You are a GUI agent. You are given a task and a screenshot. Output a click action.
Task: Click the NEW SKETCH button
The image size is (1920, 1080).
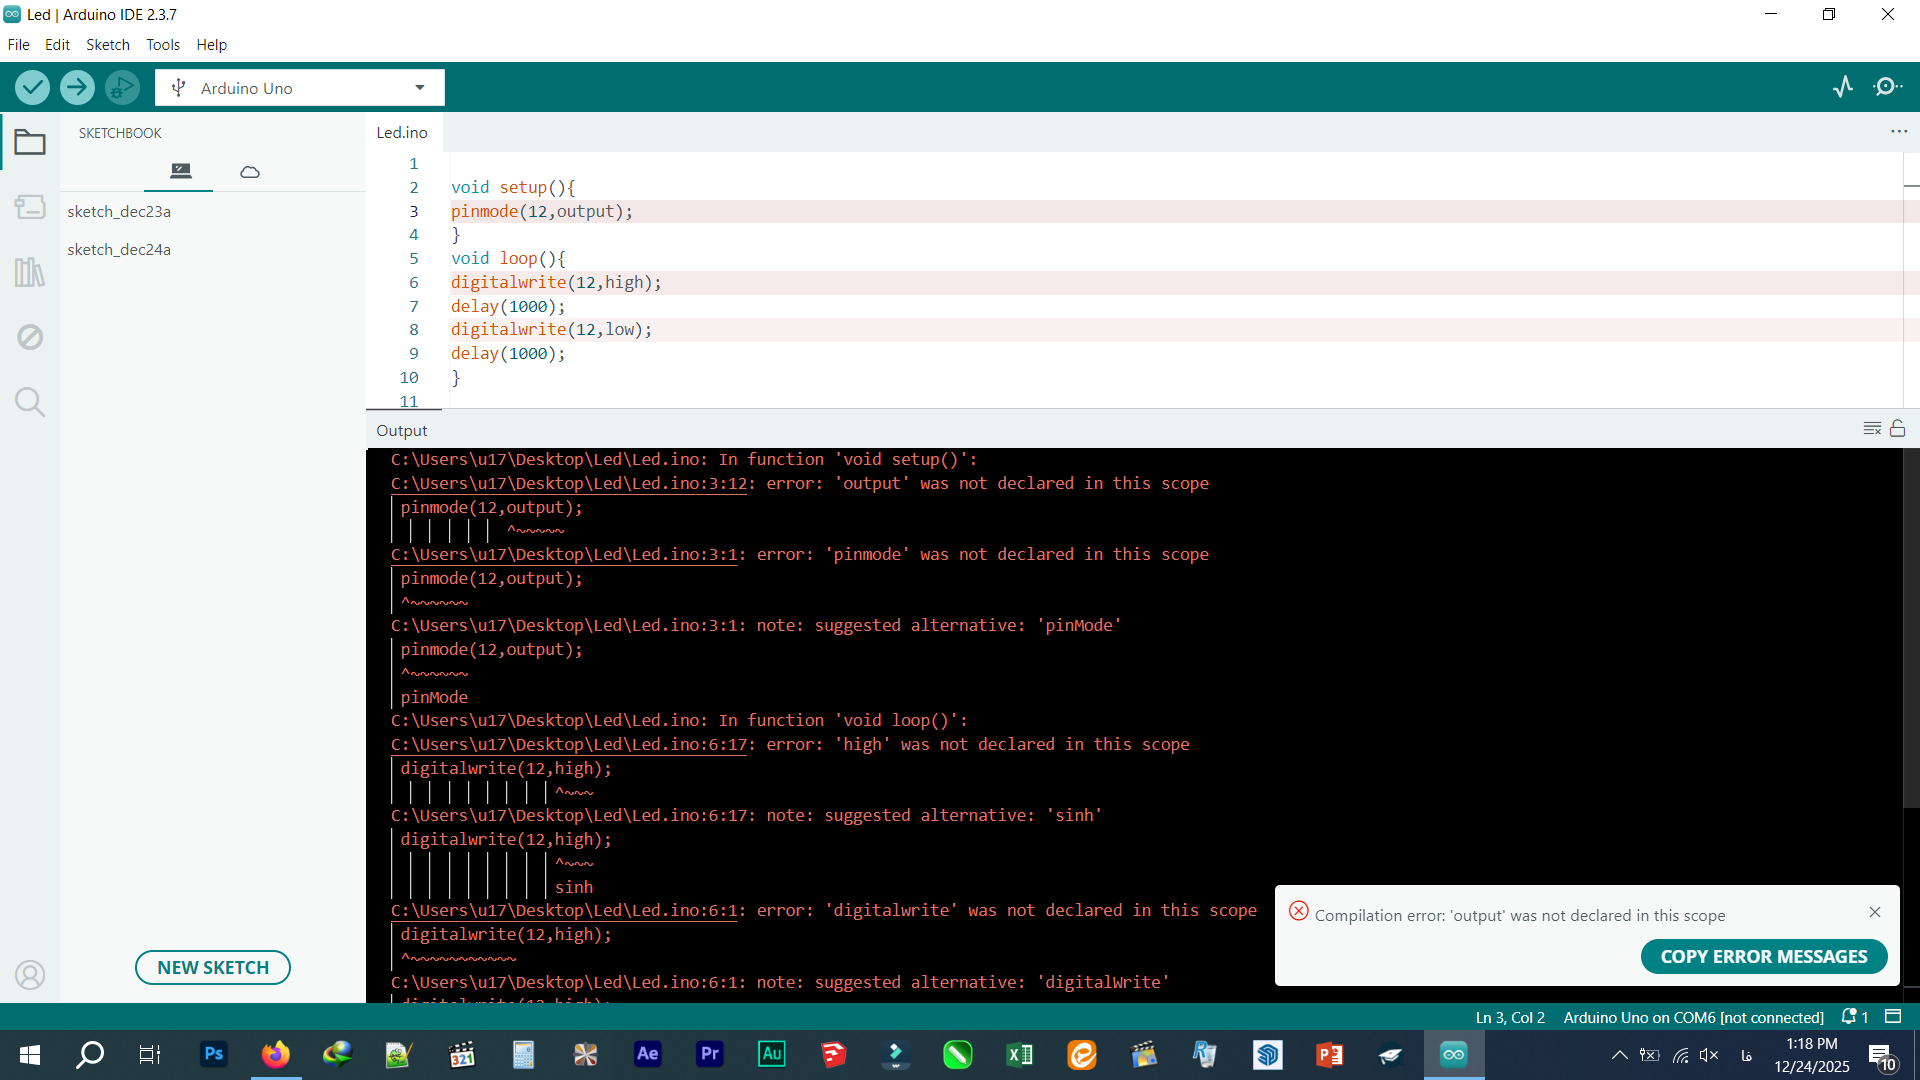pyautogui.click(x=213, y=967)
